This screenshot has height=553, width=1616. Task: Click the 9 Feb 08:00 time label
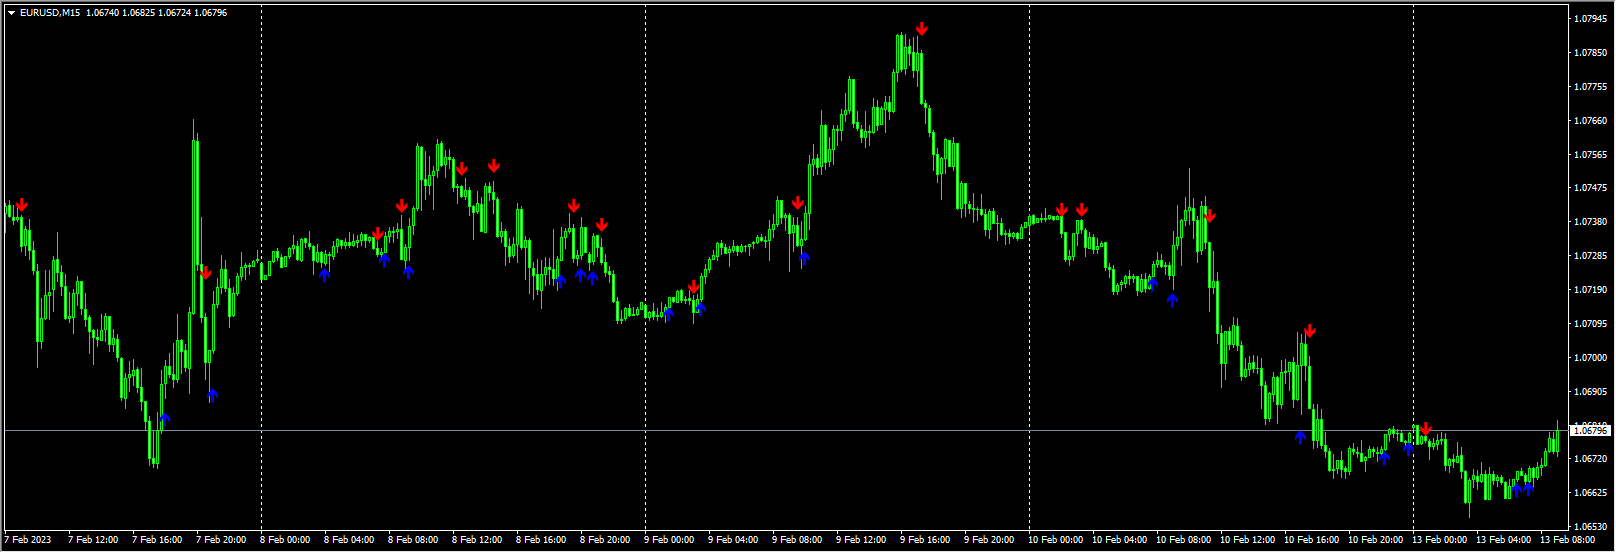797,540
